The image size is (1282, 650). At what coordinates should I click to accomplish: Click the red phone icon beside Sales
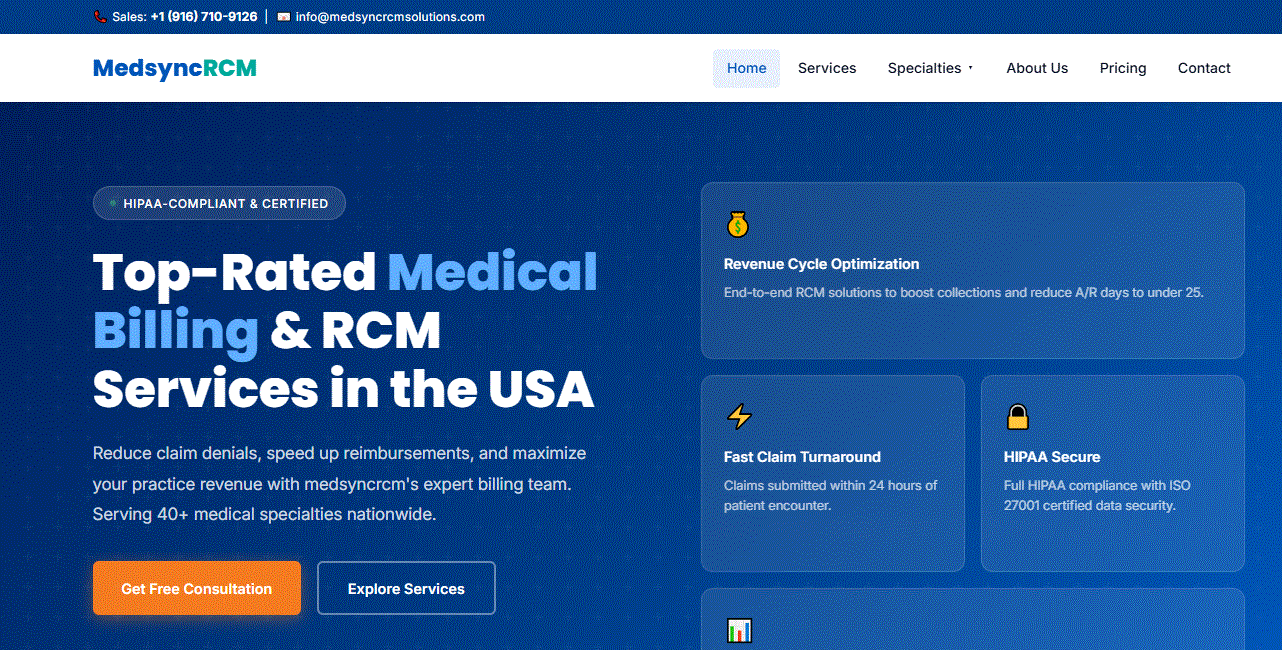100,17
